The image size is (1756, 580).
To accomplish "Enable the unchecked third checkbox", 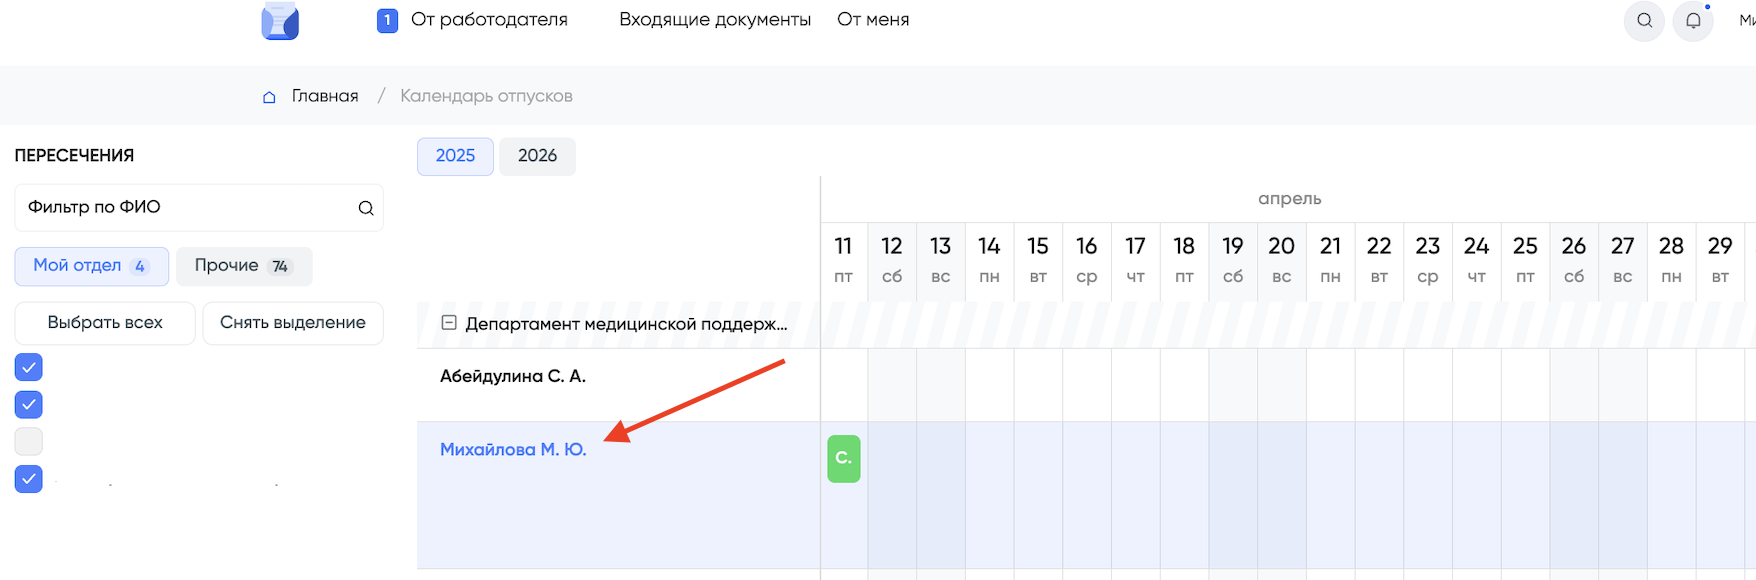I will (29, 442).
